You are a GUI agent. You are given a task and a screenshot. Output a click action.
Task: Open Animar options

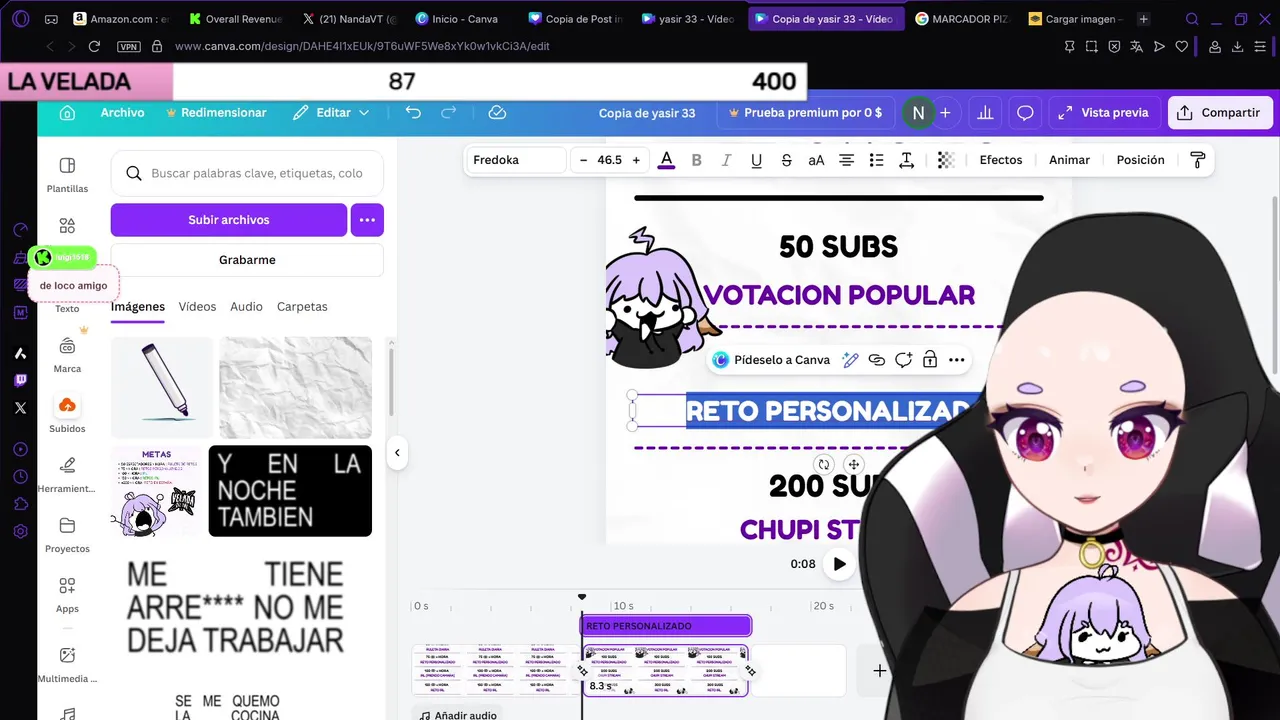pyautogui.click(x=1069, y=160)
